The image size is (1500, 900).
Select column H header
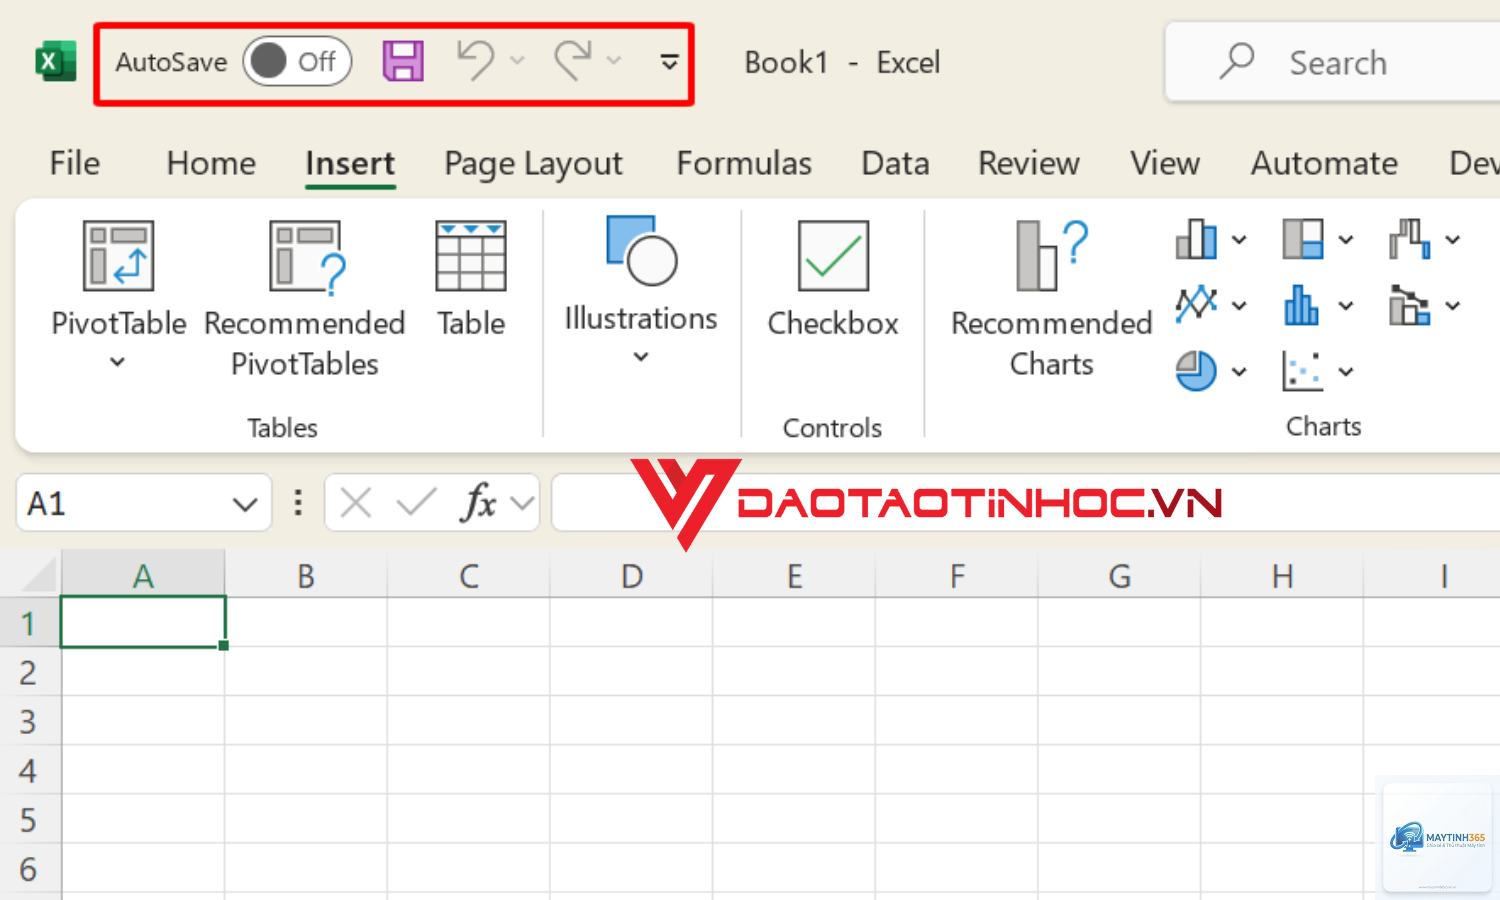1282,576
